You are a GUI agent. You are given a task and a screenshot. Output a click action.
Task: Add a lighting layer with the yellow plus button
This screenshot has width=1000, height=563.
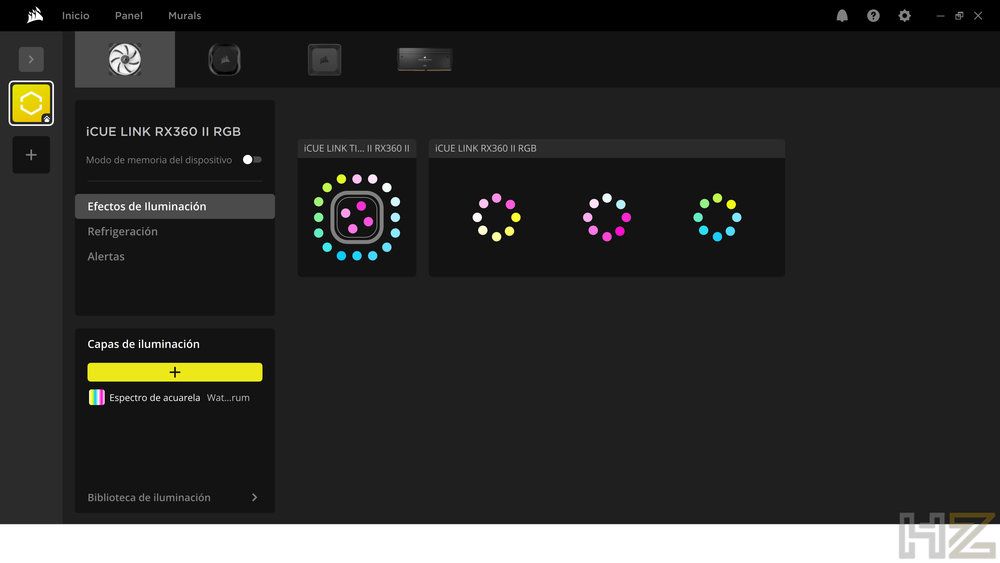coord(175,372)
